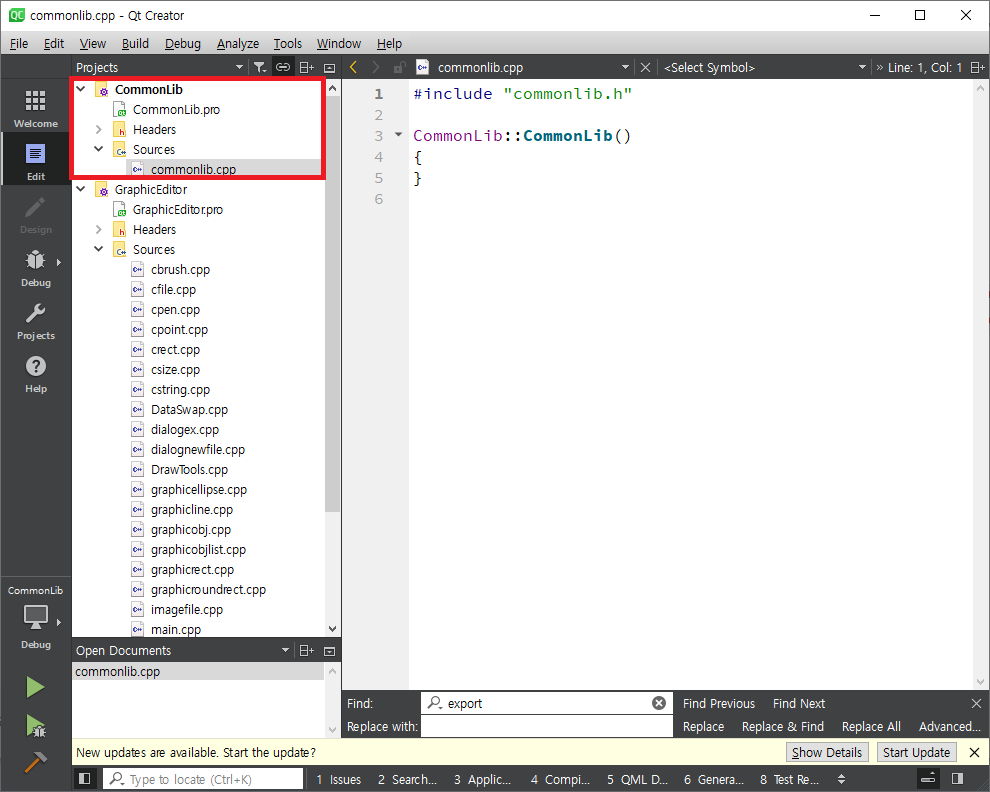Focus the Type to locate field

pyautogui.click(x=203, y=779)
